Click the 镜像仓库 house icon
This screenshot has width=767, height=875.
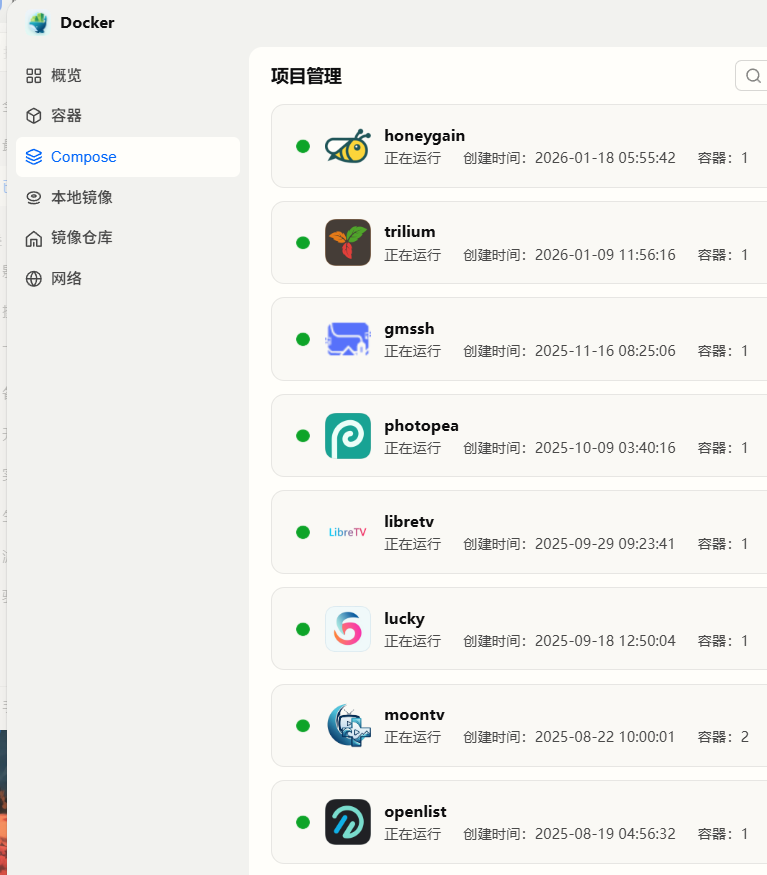pos(33,238)
